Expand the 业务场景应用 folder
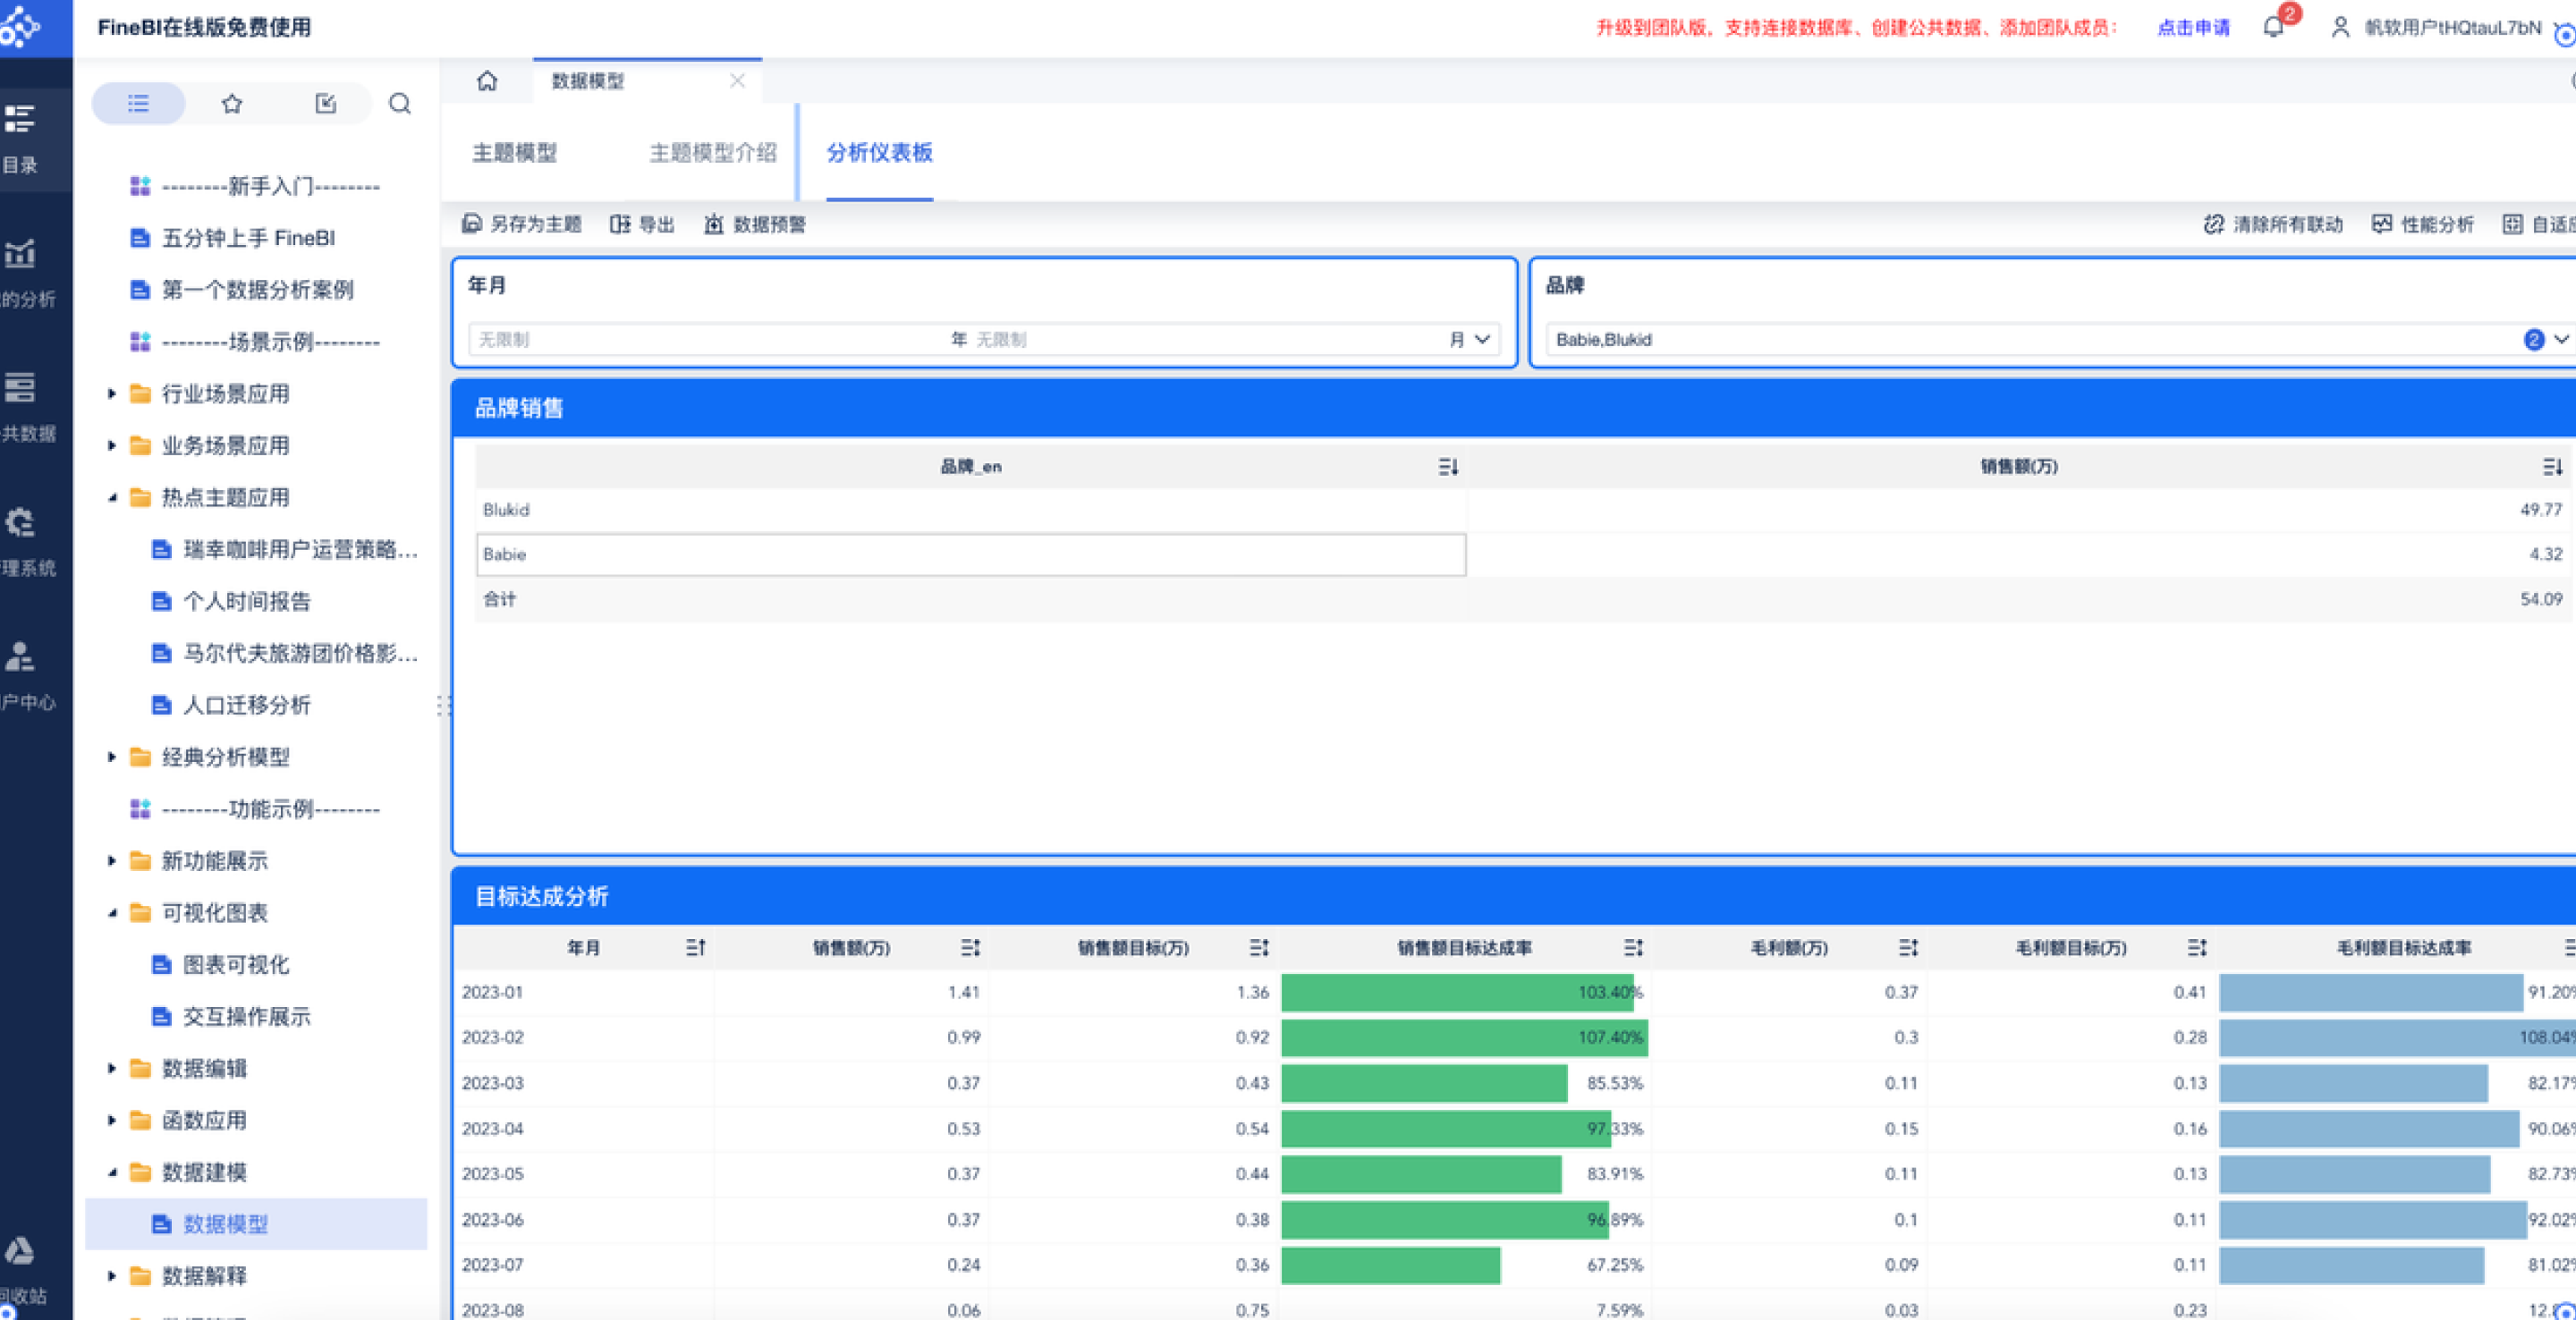Viewport: 2576px width, 1320px height. [112, 445]
